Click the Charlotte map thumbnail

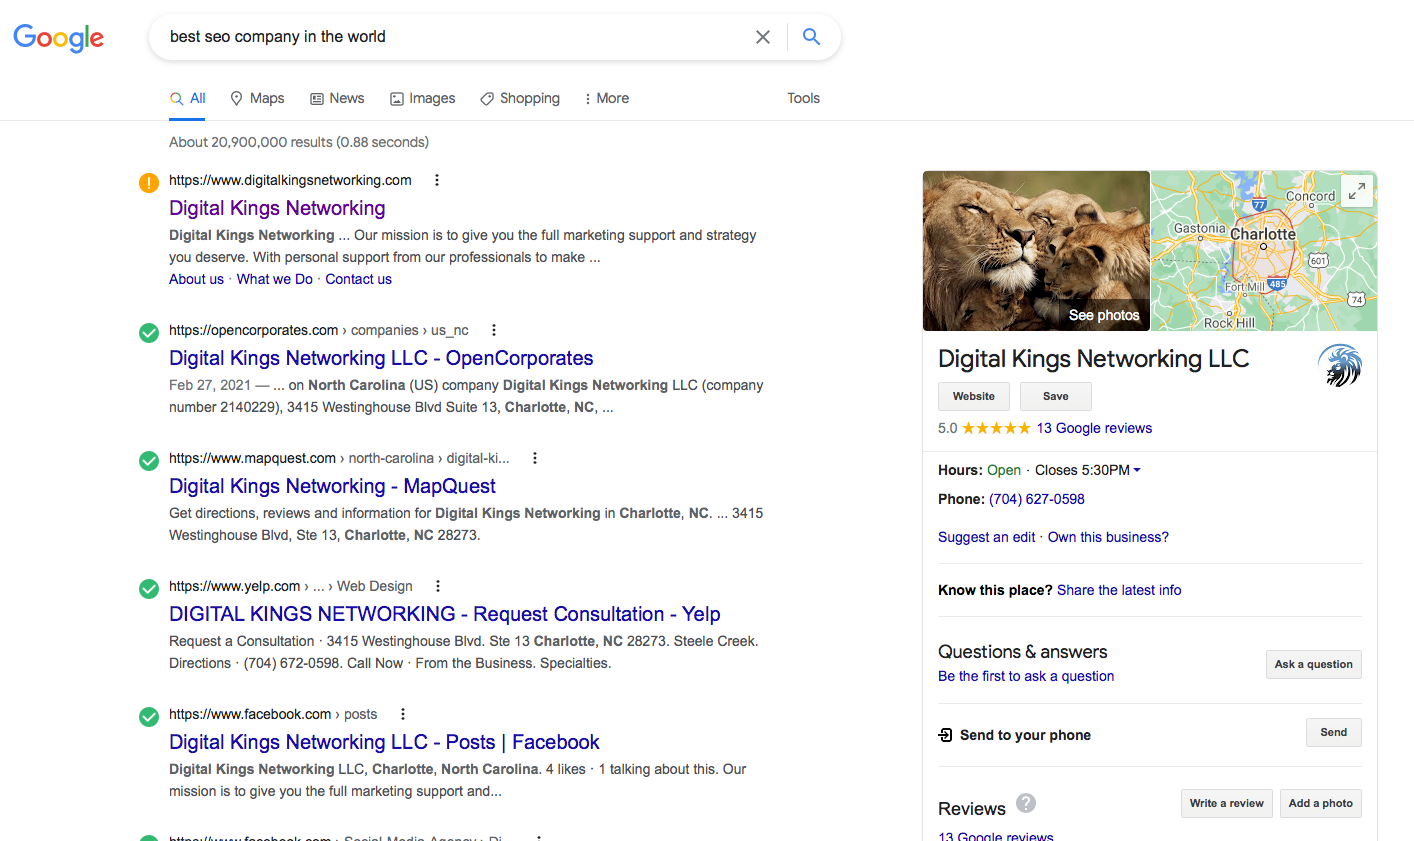click(x=1264, y=251)
